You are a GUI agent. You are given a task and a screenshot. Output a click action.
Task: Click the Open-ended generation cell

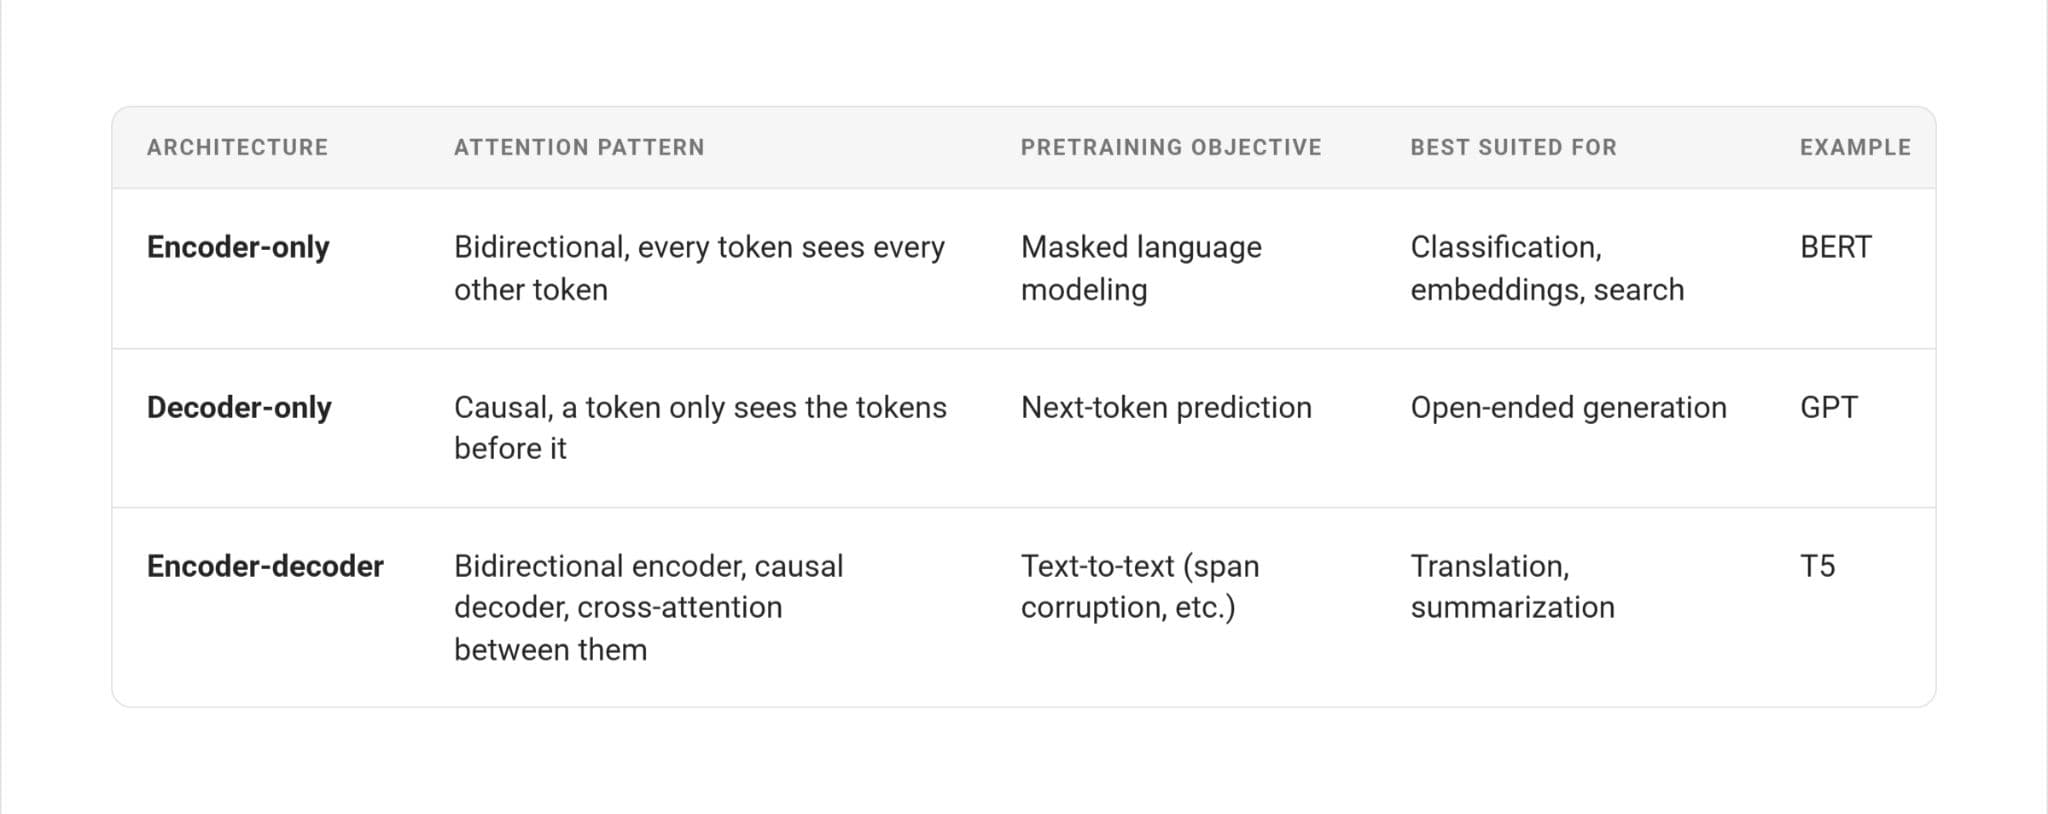1568,407
